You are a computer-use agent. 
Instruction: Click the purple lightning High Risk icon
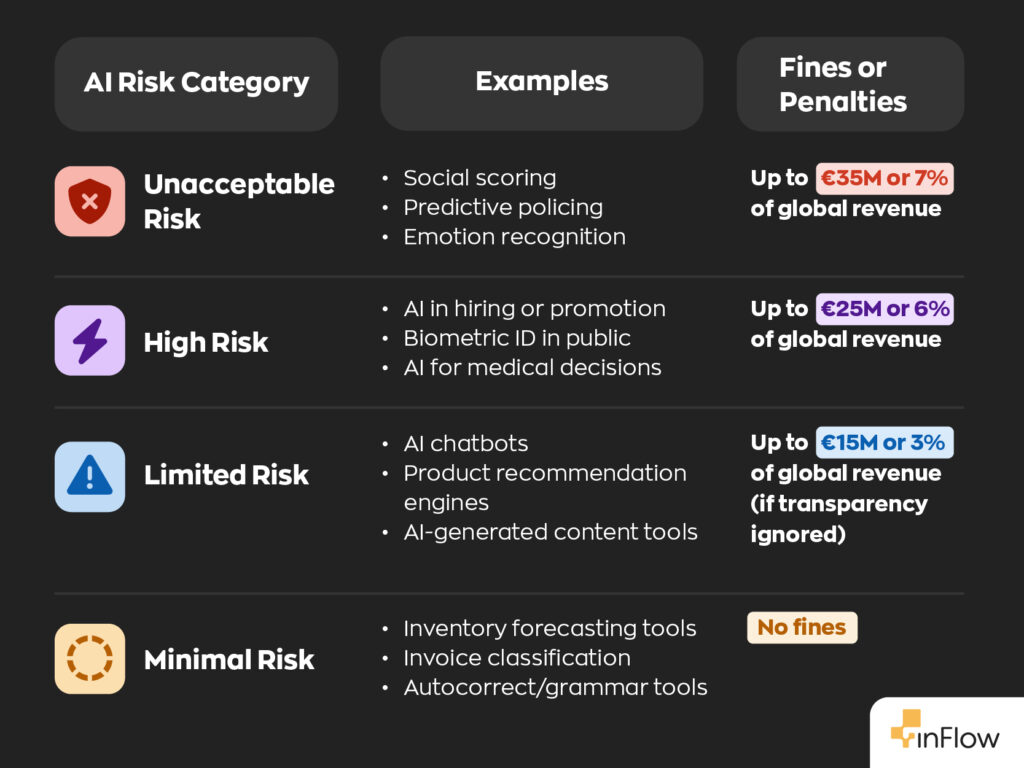pos(90,340)
